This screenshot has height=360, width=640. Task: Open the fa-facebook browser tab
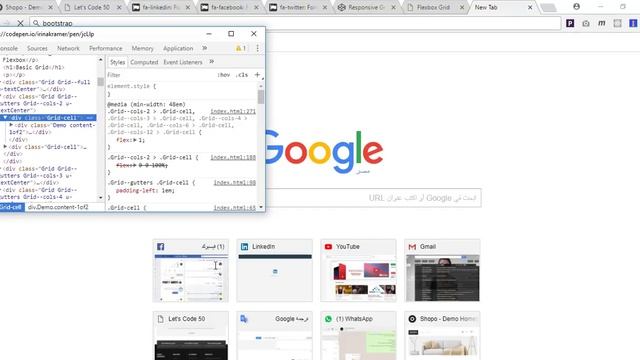click(x=229, y=7)
